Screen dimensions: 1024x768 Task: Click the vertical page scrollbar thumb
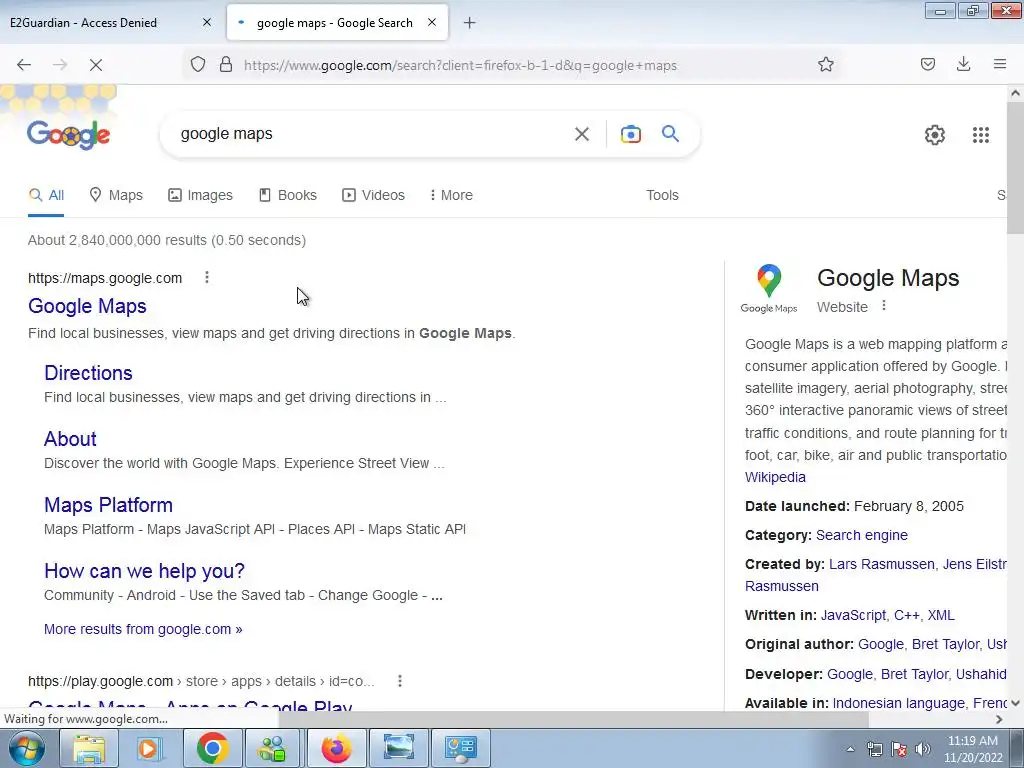1015,168
